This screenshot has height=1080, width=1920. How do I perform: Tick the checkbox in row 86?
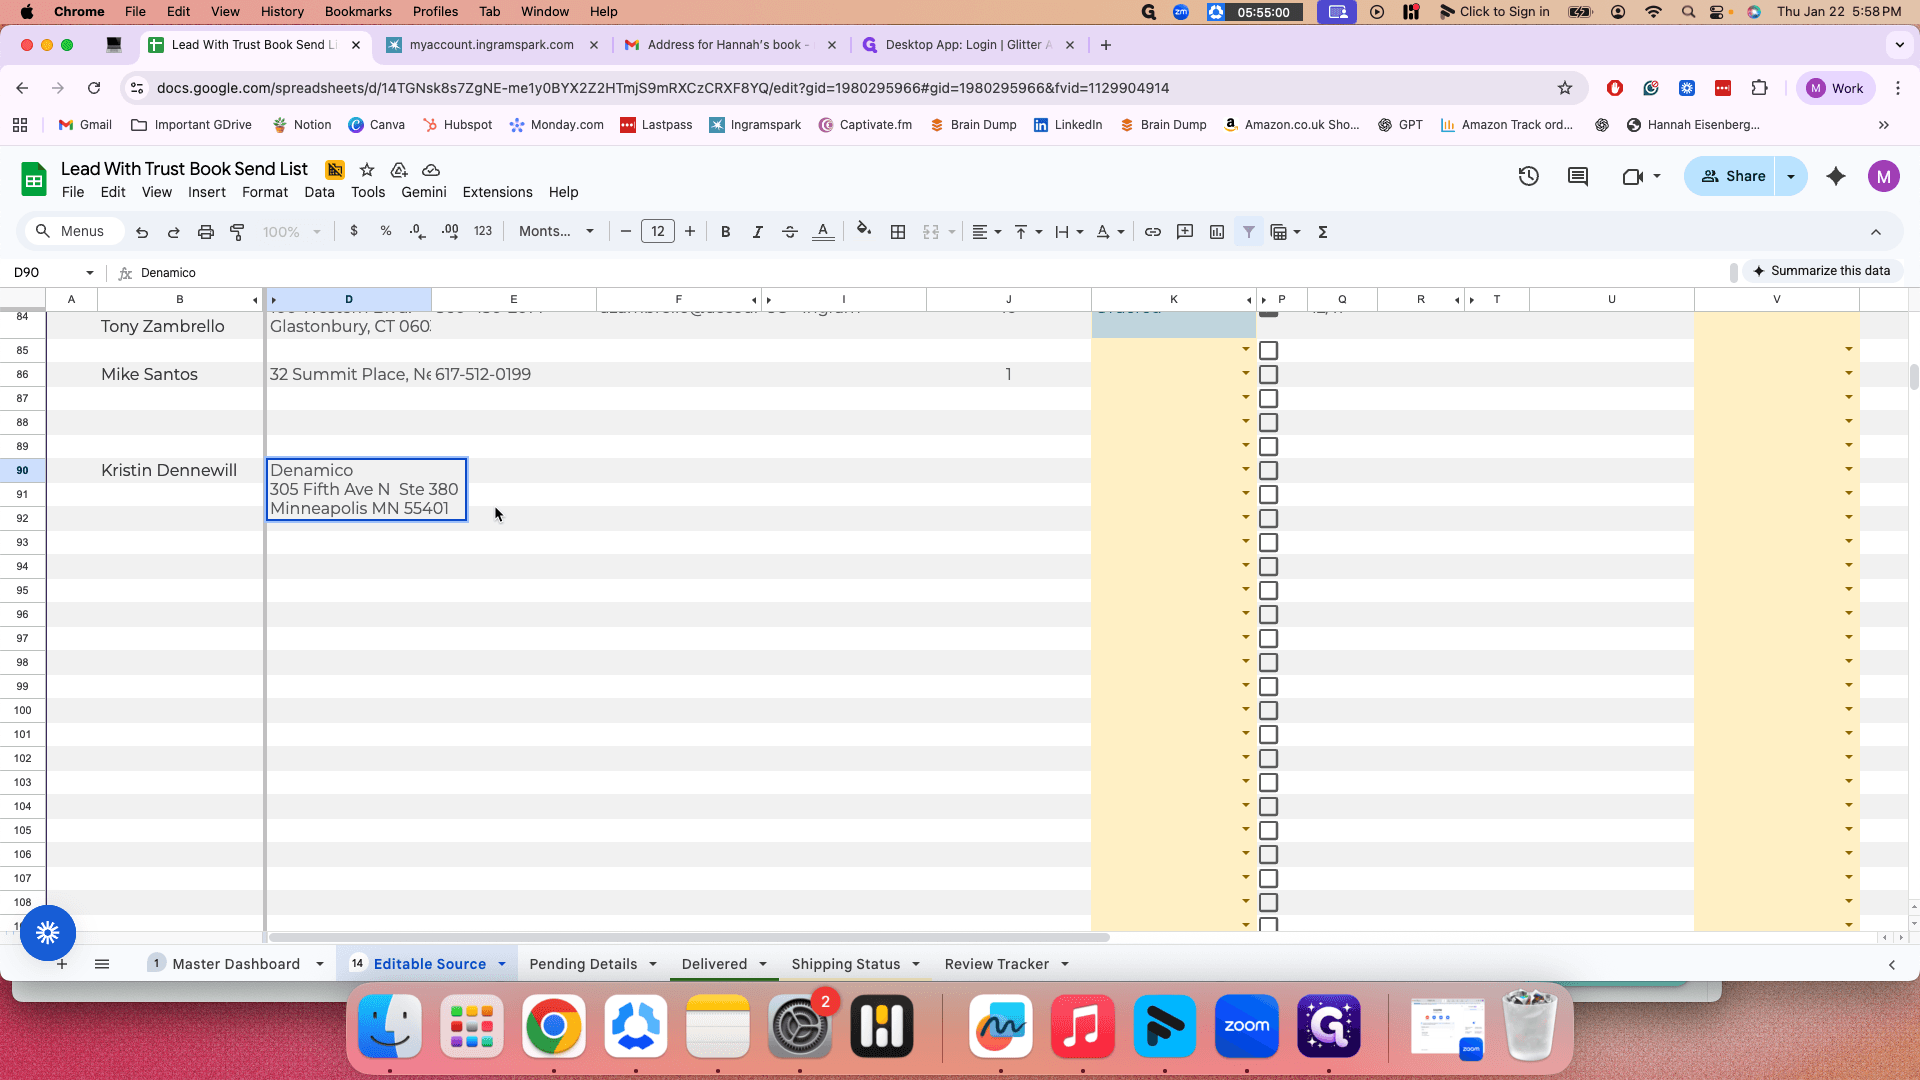coord(1269,375)
